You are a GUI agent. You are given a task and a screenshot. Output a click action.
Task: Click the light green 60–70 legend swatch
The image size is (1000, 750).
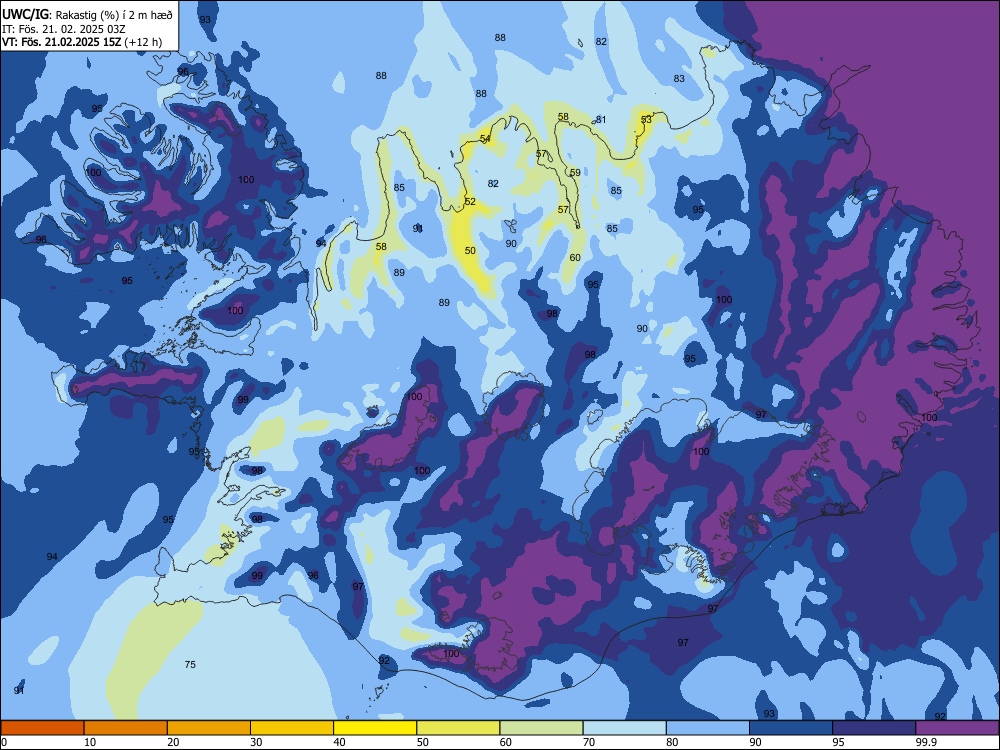[x=541, y=728]
